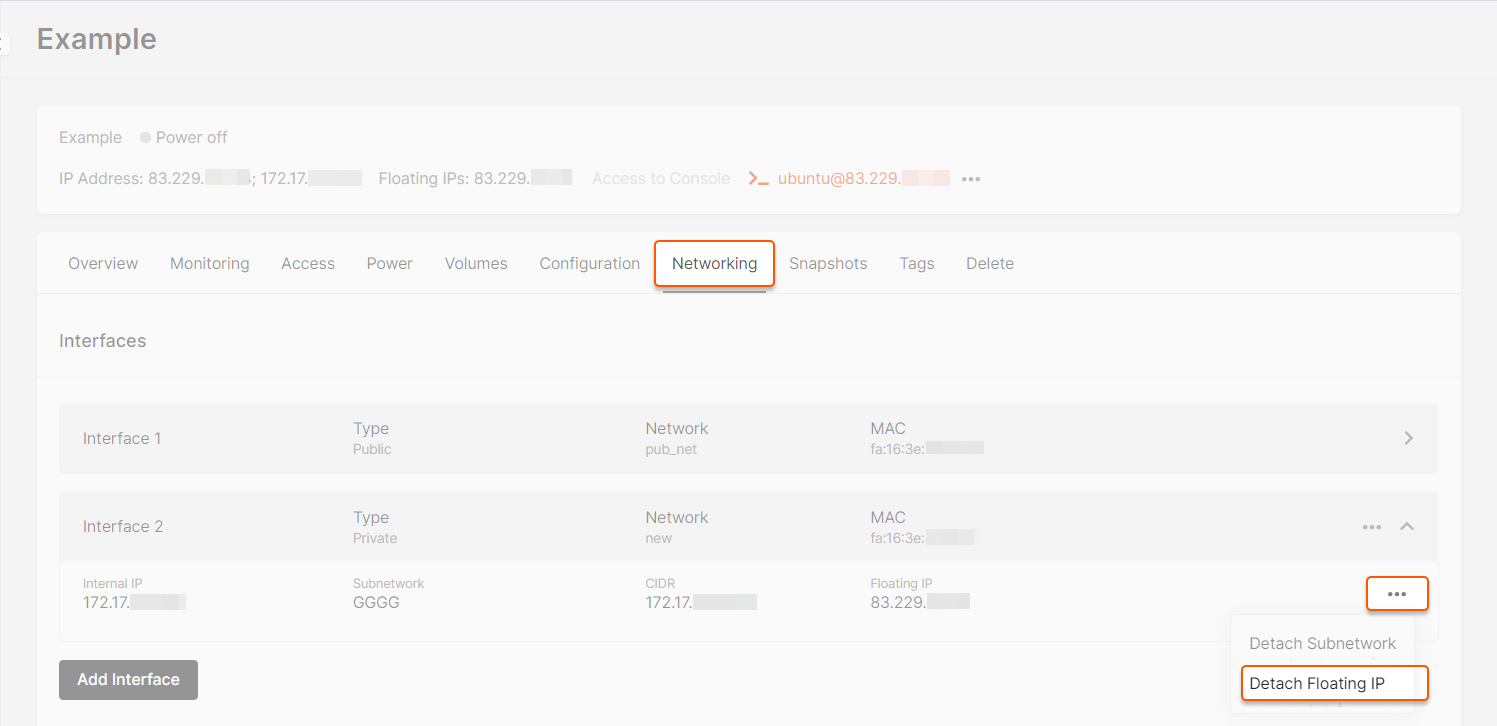Open the console terminal prompt icon
Viewport: 1497px width, 726px height.
pos(758,179)
